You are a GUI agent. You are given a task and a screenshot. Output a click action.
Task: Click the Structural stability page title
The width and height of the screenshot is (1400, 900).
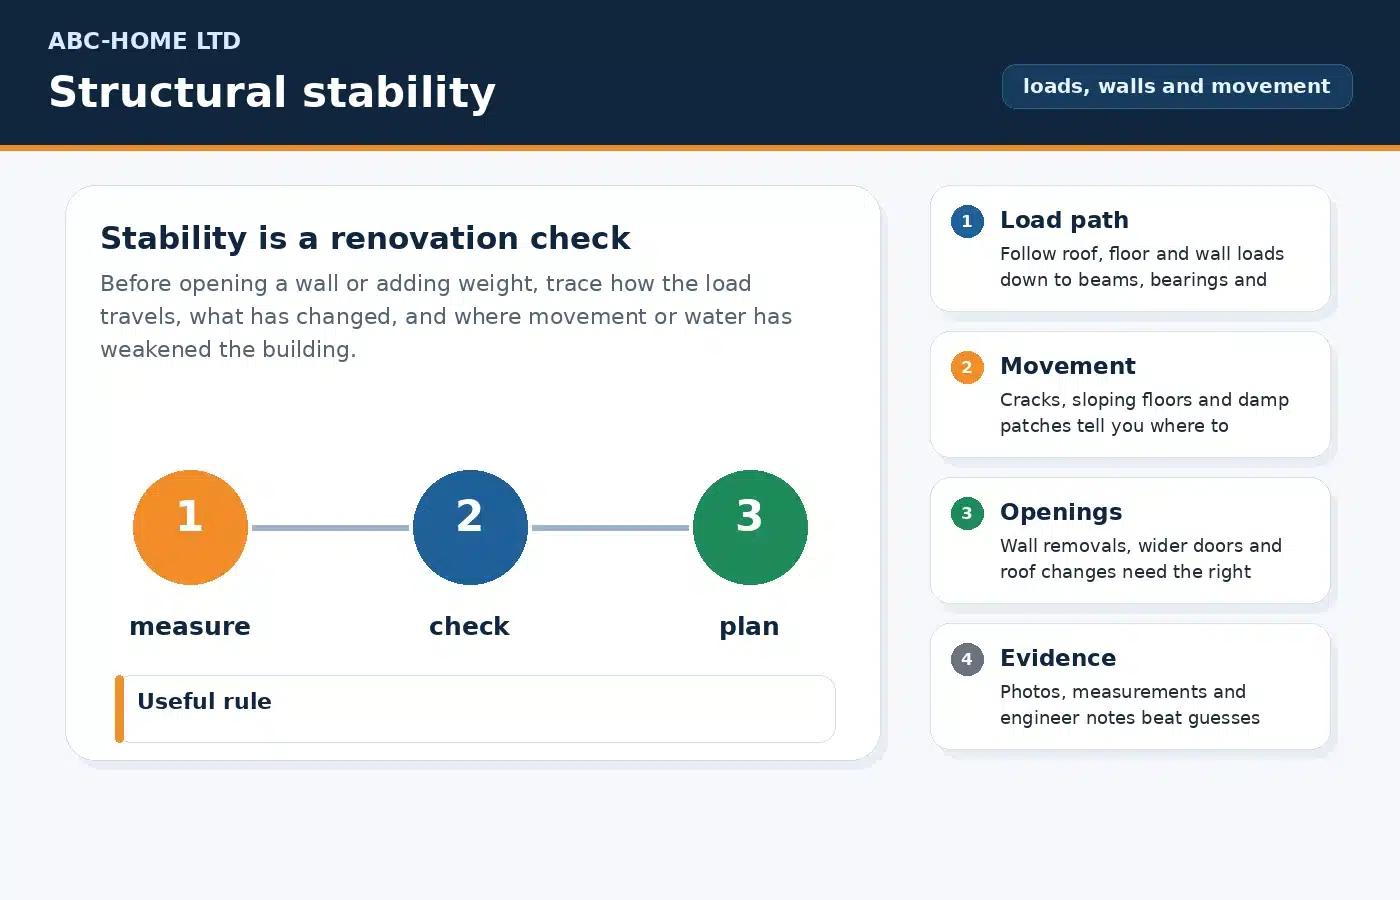coord(272,92)
